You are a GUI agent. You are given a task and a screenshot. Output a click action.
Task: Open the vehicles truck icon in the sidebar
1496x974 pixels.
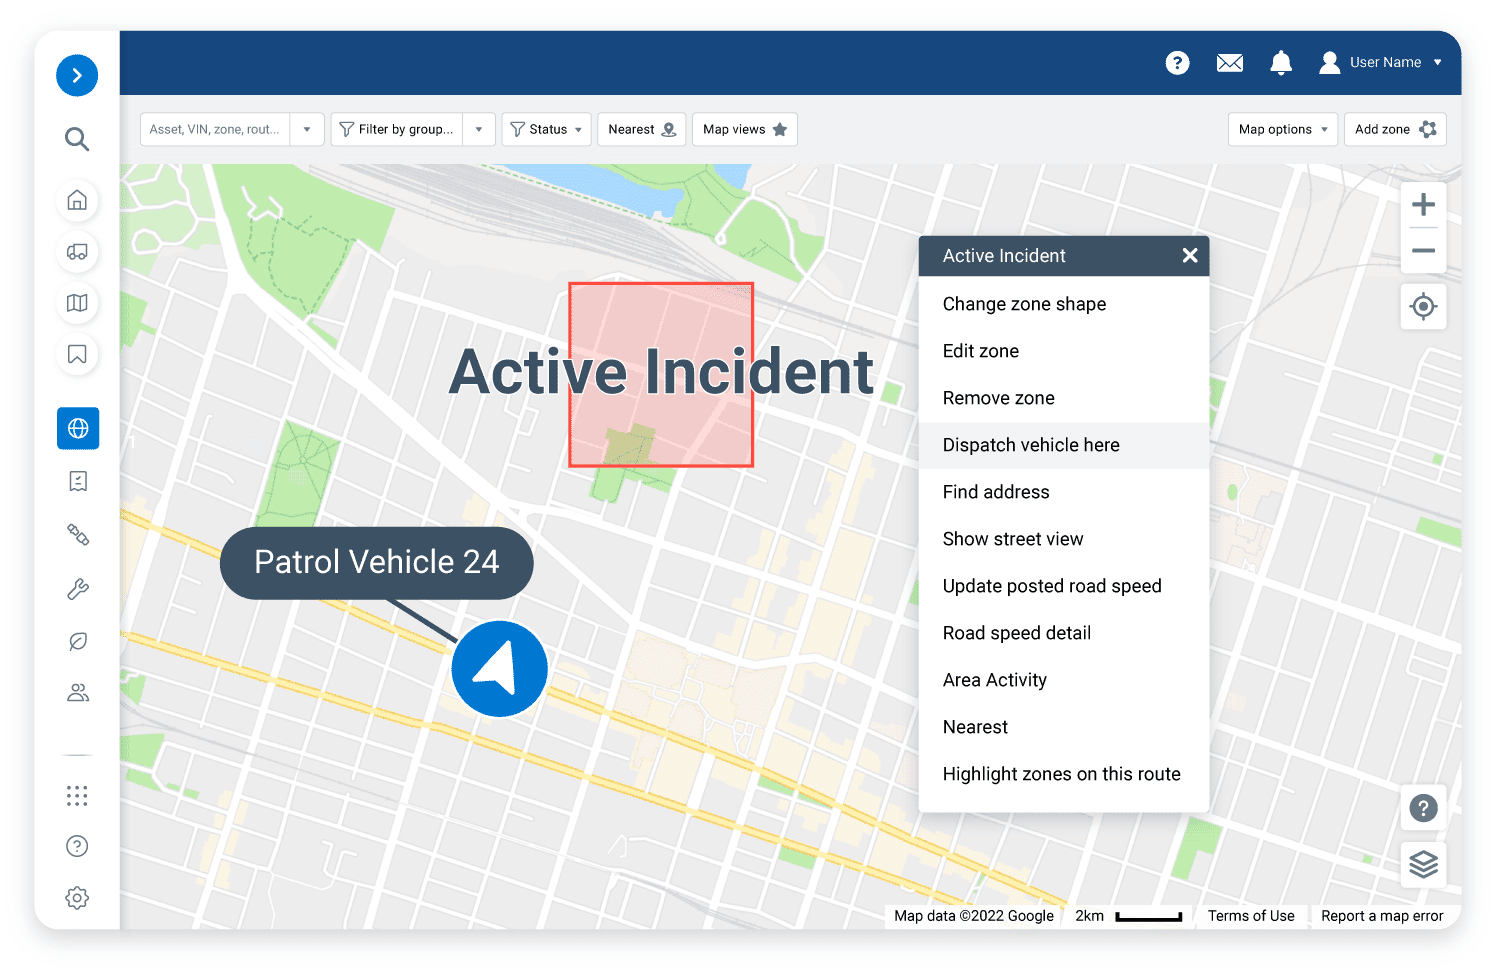click(77, 252)
